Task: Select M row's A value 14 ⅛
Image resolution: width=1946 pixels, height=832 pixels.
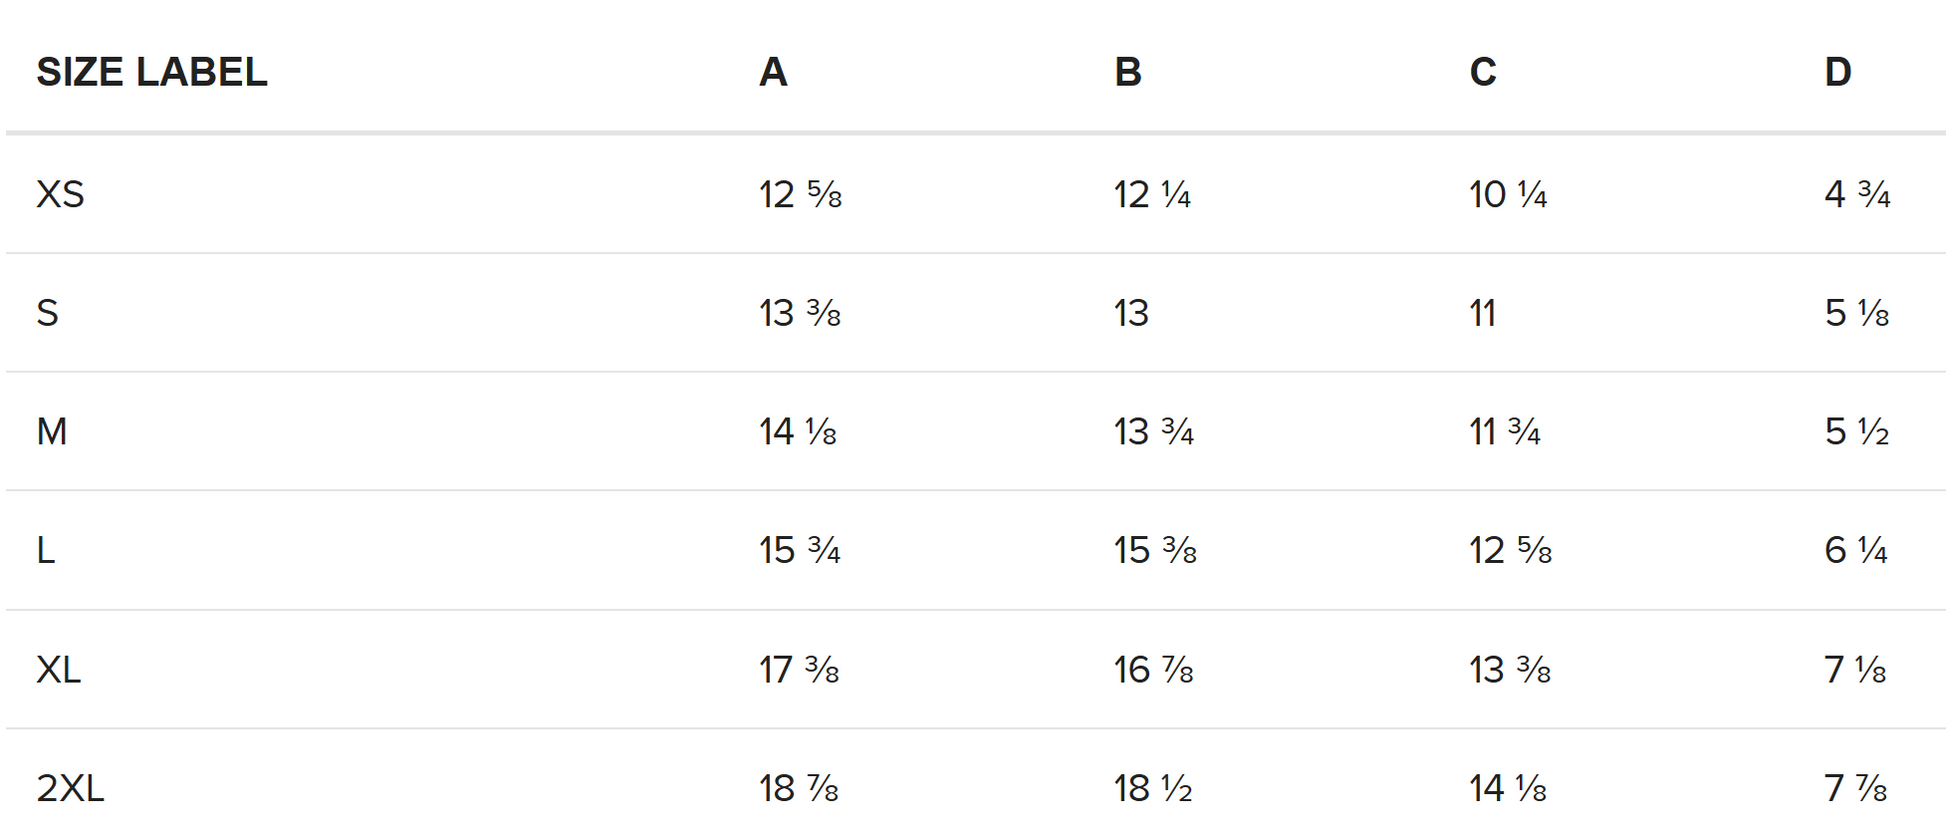Action: coord(798,432)
